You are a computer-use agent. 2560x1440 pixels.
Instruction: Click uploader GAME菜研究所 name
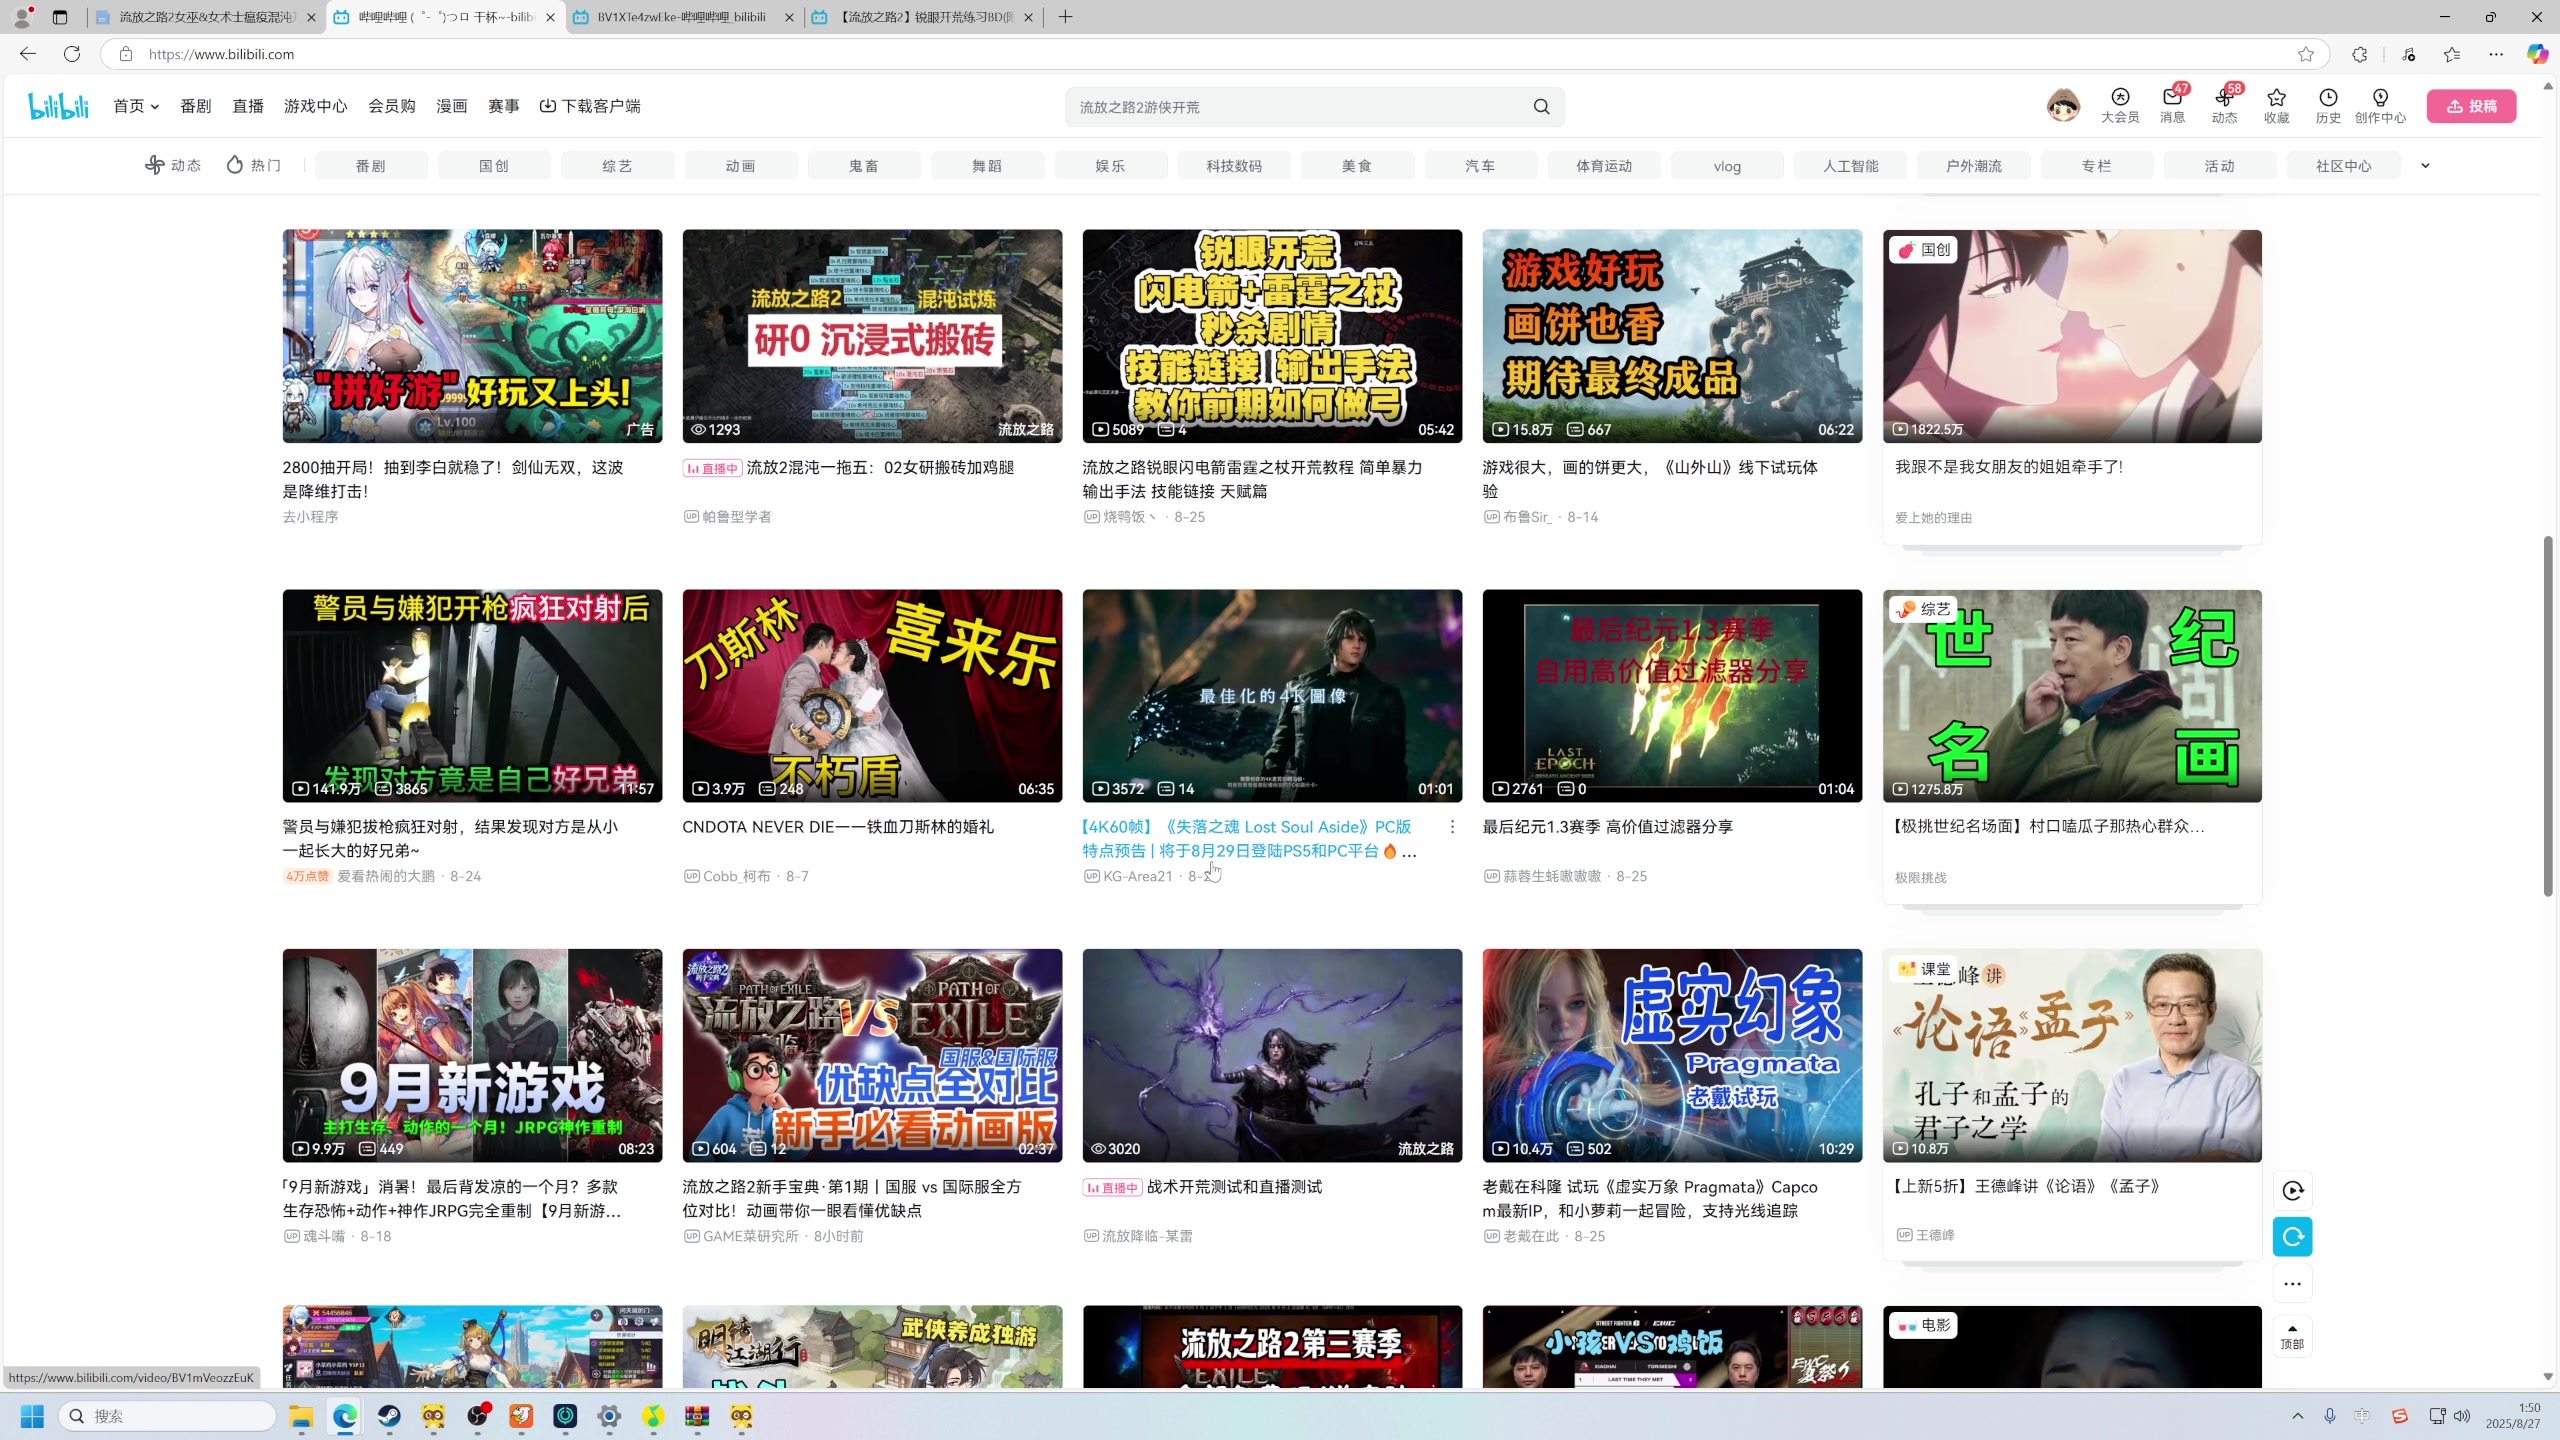tap(750, 1236)
